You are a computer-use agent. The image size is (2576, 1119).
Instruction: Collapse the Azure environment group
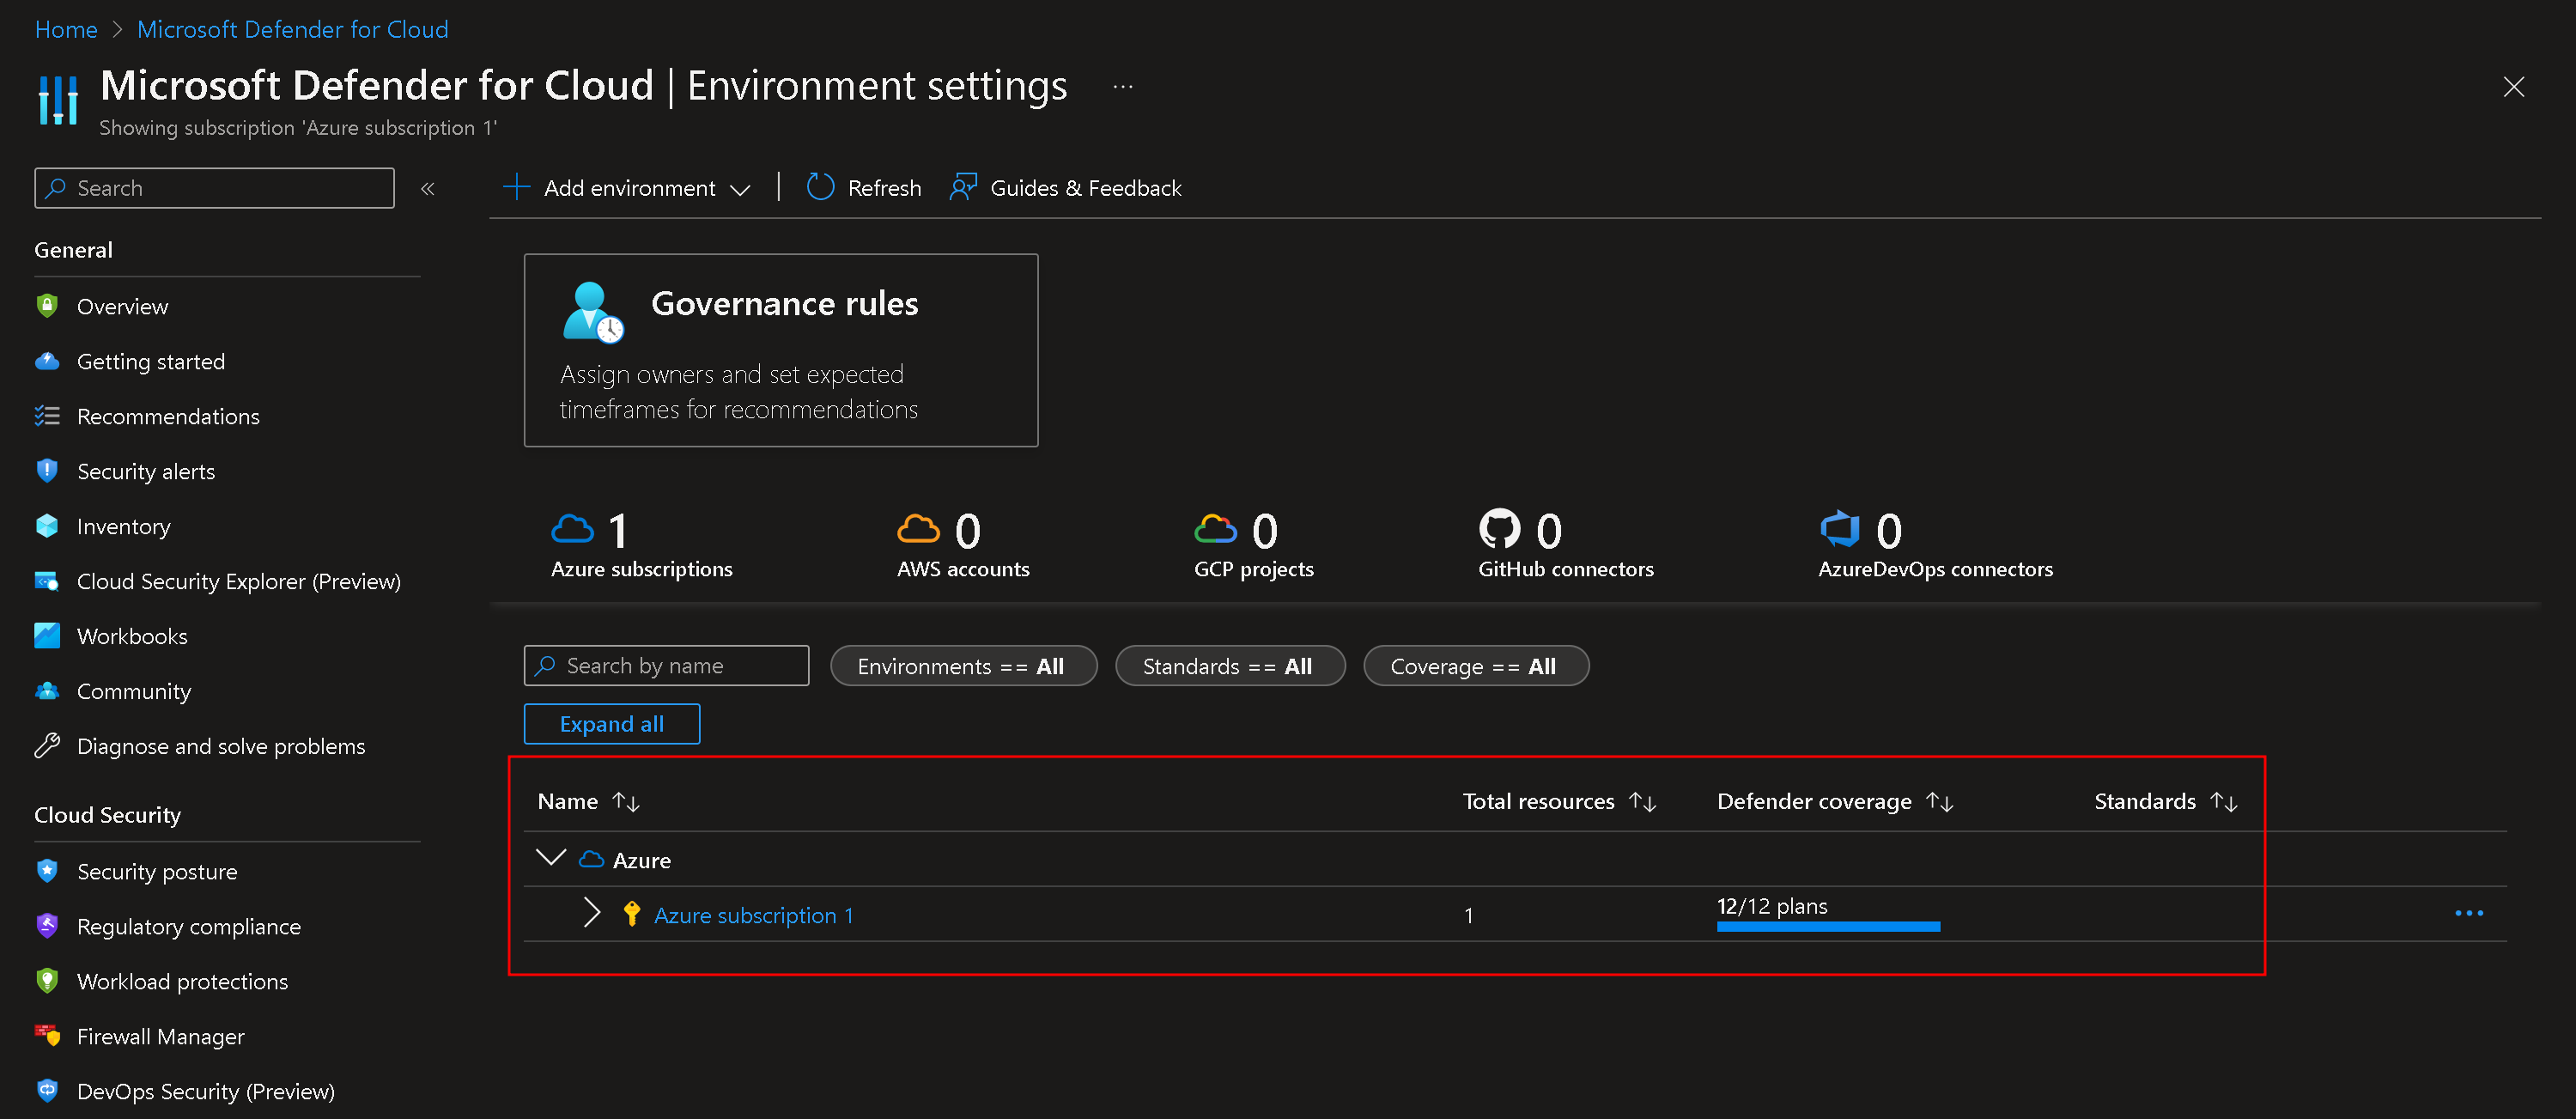coord(550,858)
